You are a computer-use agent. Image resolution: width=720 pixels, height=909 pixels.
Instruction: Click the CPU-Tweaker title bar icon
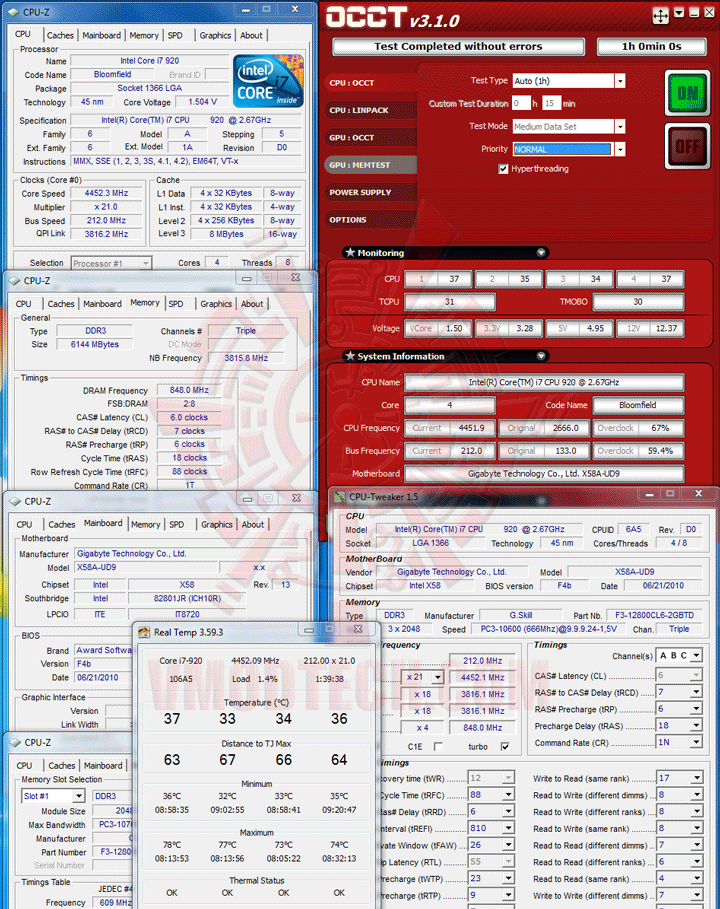339,497
